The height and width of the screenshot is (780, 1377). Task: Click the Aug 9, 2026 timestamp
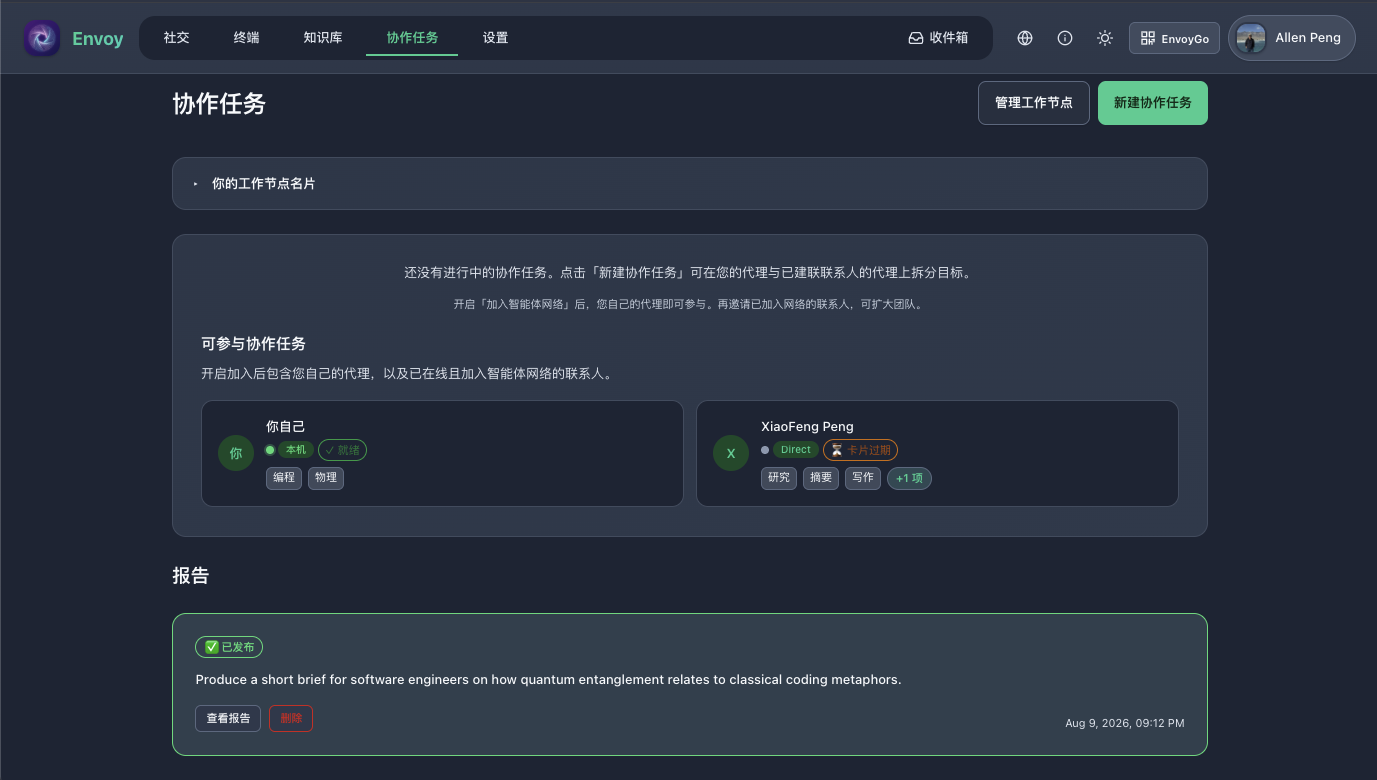[x=1125, y=723]
